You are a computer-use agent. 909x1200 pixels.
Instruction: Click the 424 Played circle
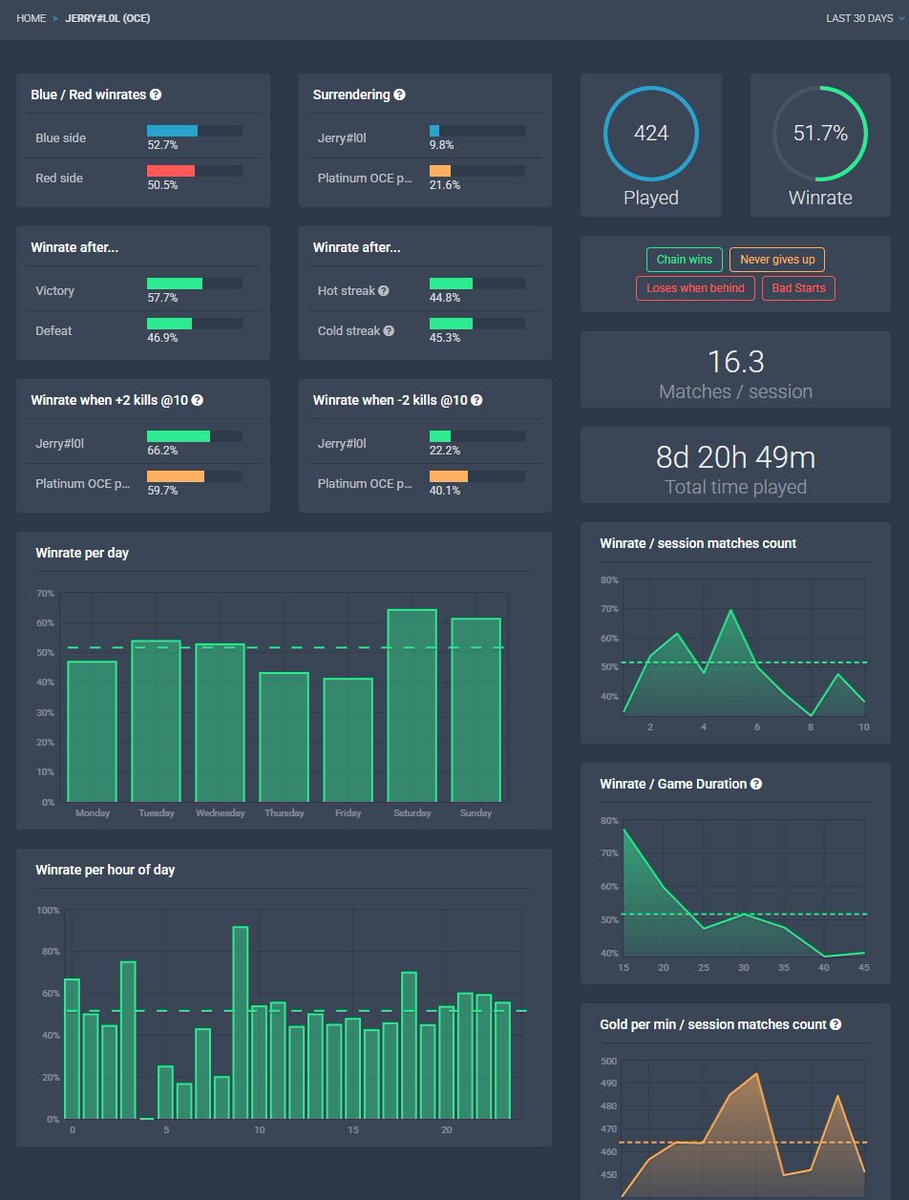(x=651, y=133)
